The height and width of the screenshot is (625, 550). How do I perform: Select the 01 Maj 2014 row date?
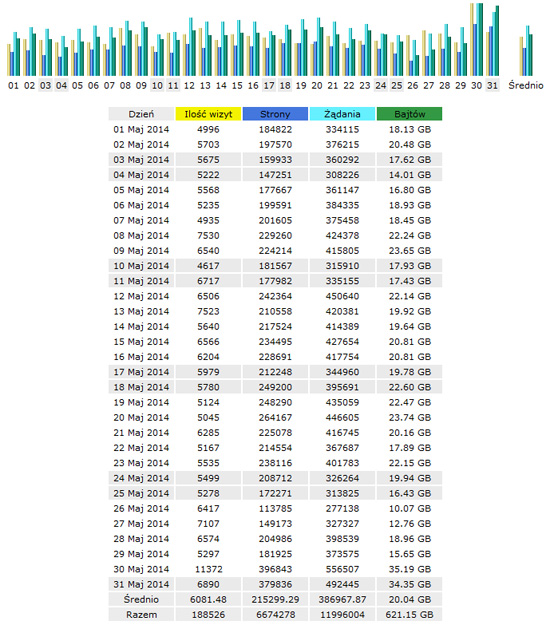[x=141, y=130]
